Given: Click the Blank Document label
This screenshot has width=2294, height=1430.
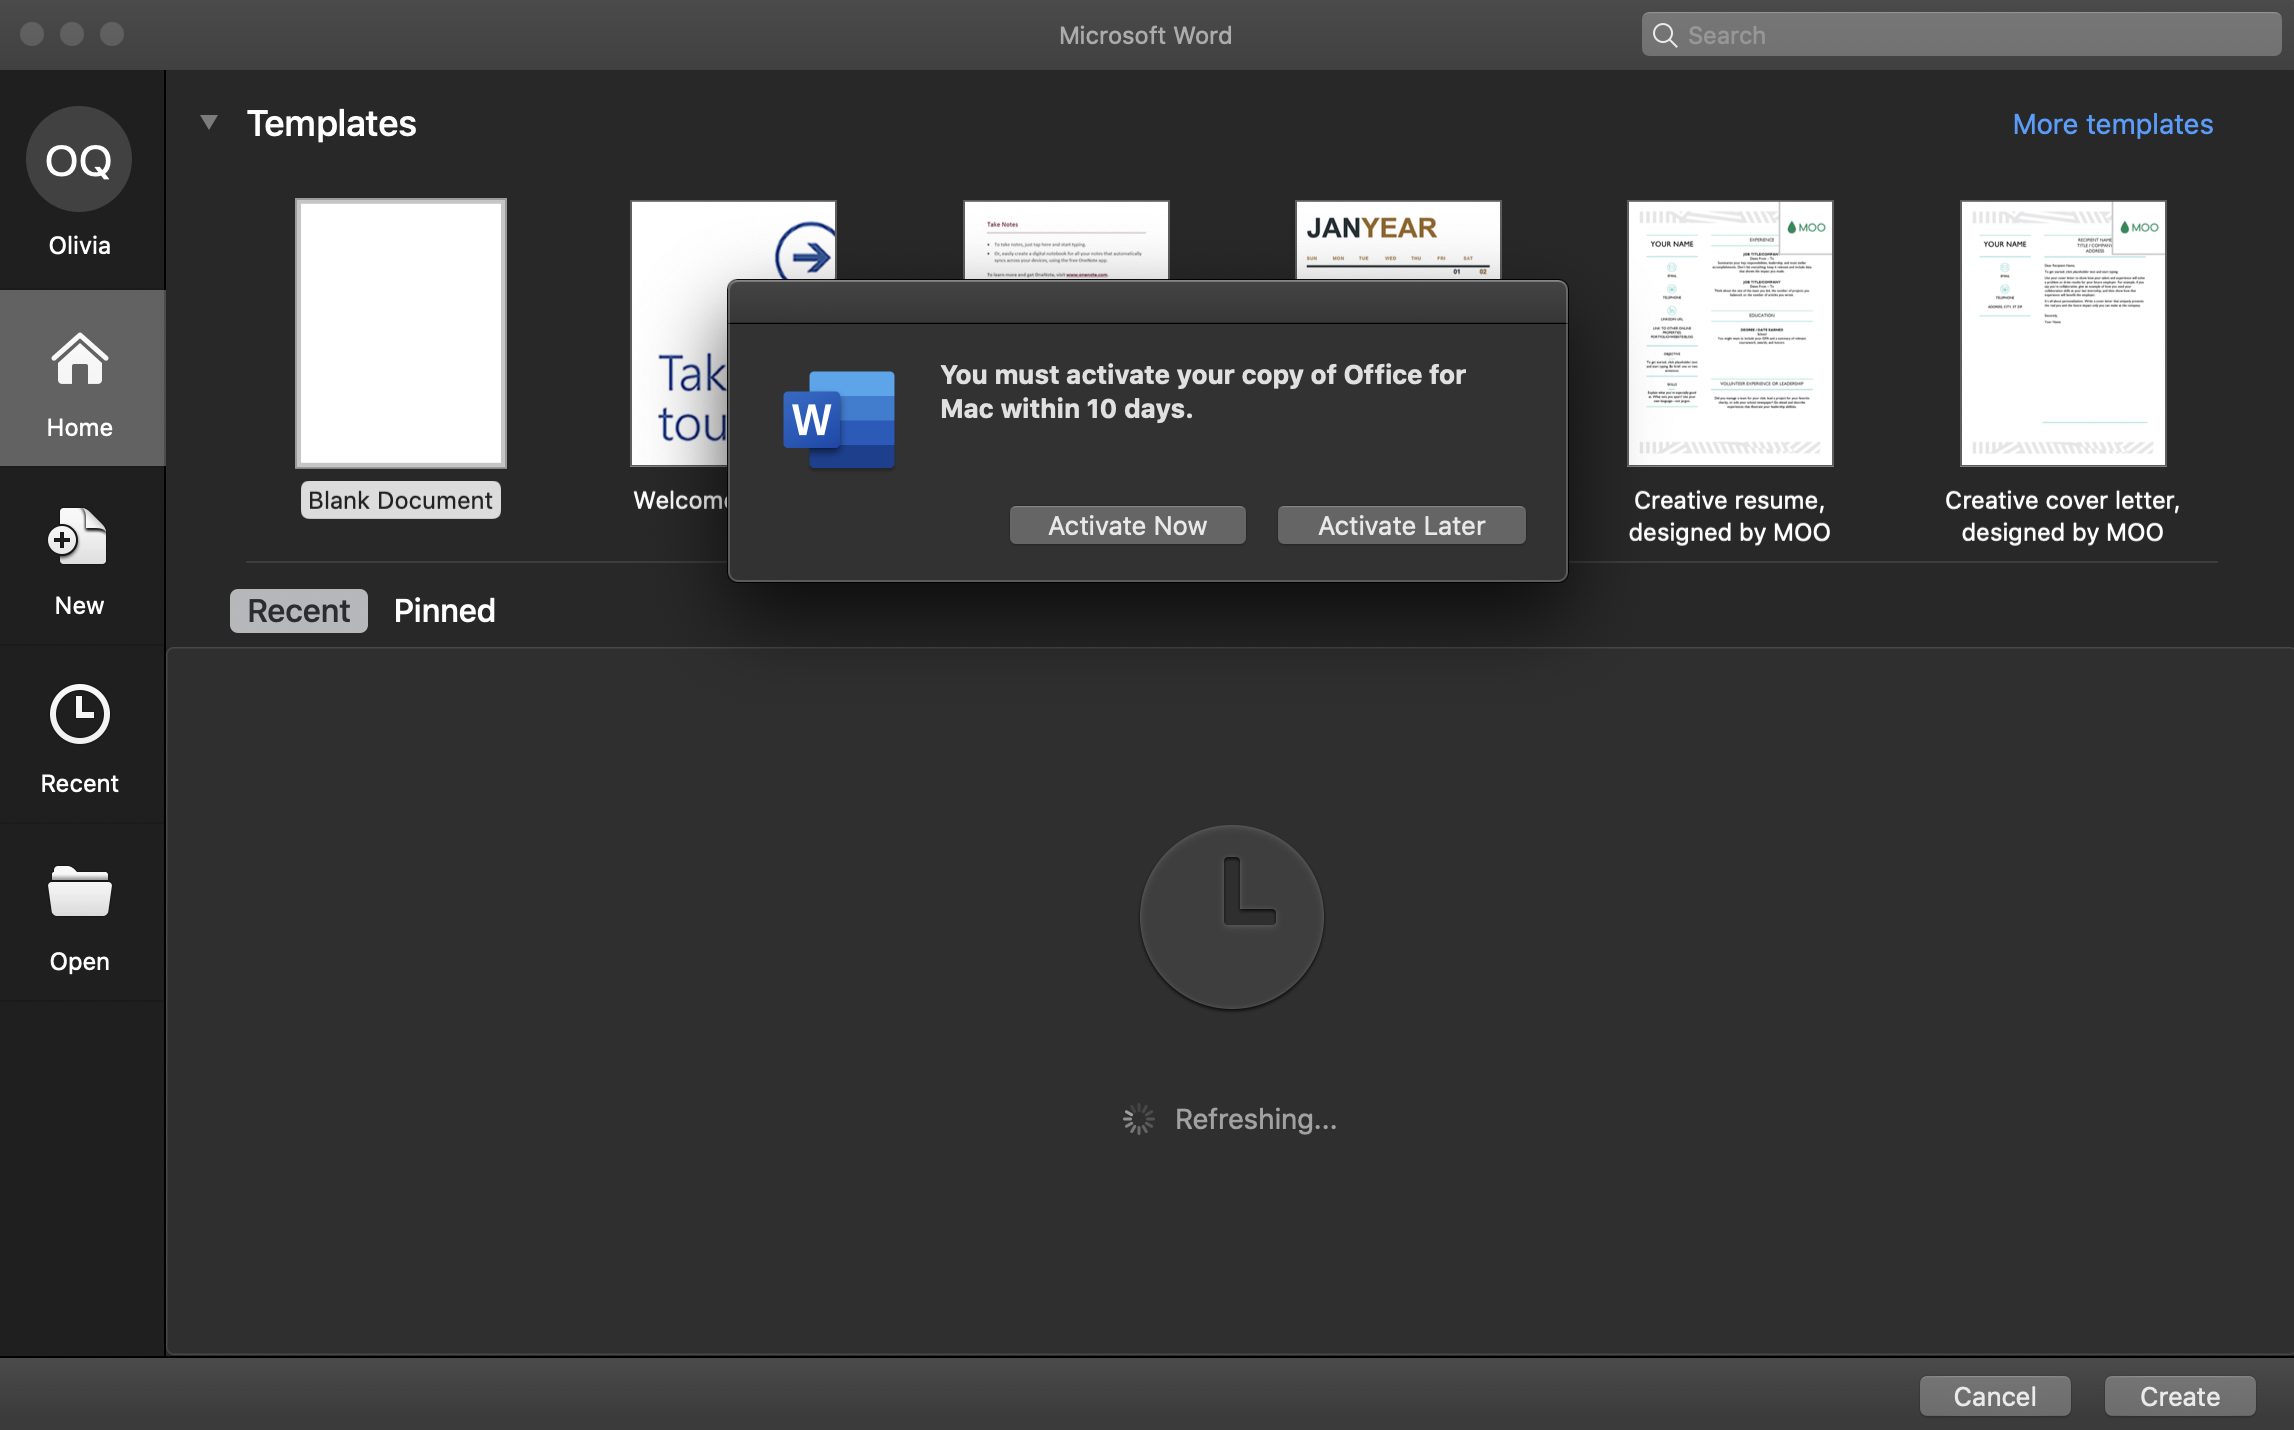Looking at the screenshot, I should click(x=400, y=500).
